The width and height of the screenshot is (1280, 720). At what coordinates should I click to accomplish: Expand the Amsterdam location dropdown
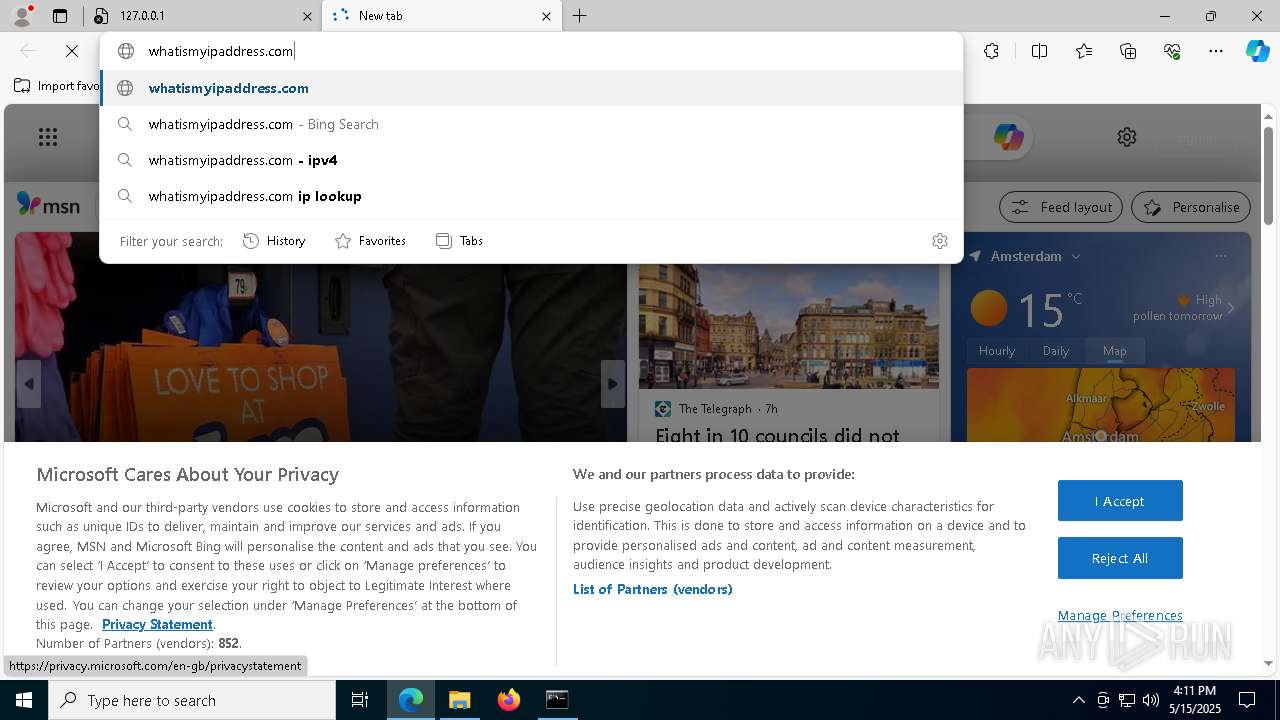pos(1076,257)
